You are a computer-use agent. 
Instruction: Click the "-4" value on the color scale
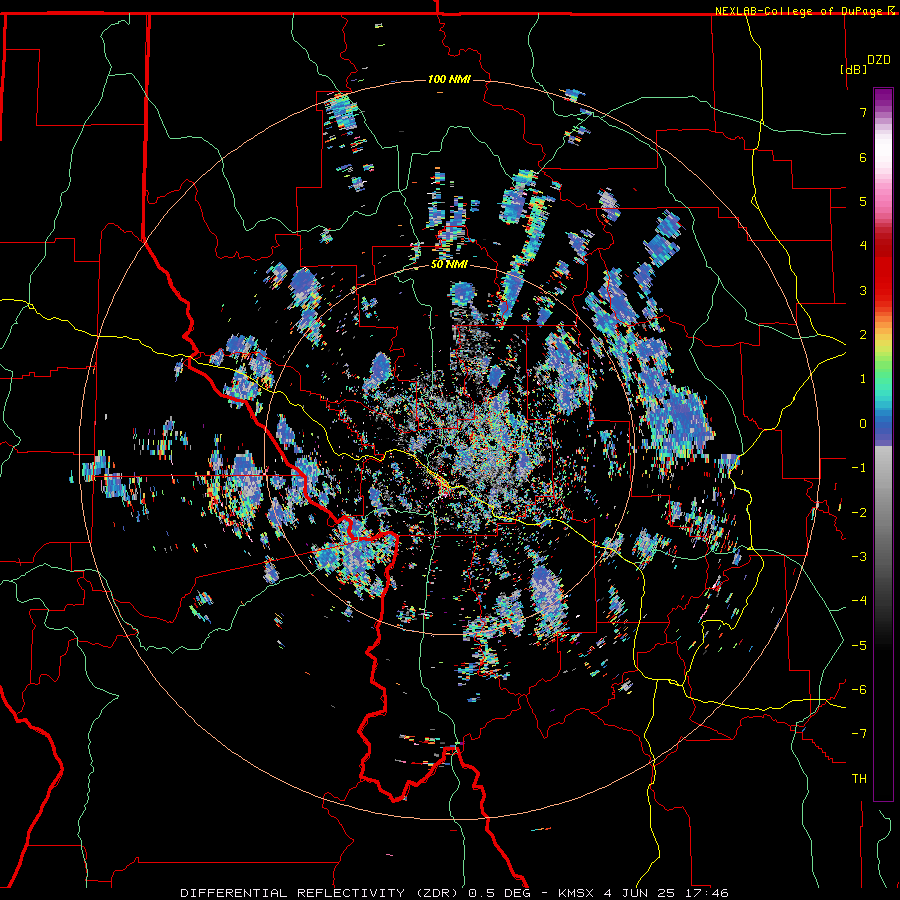point(859,601)
